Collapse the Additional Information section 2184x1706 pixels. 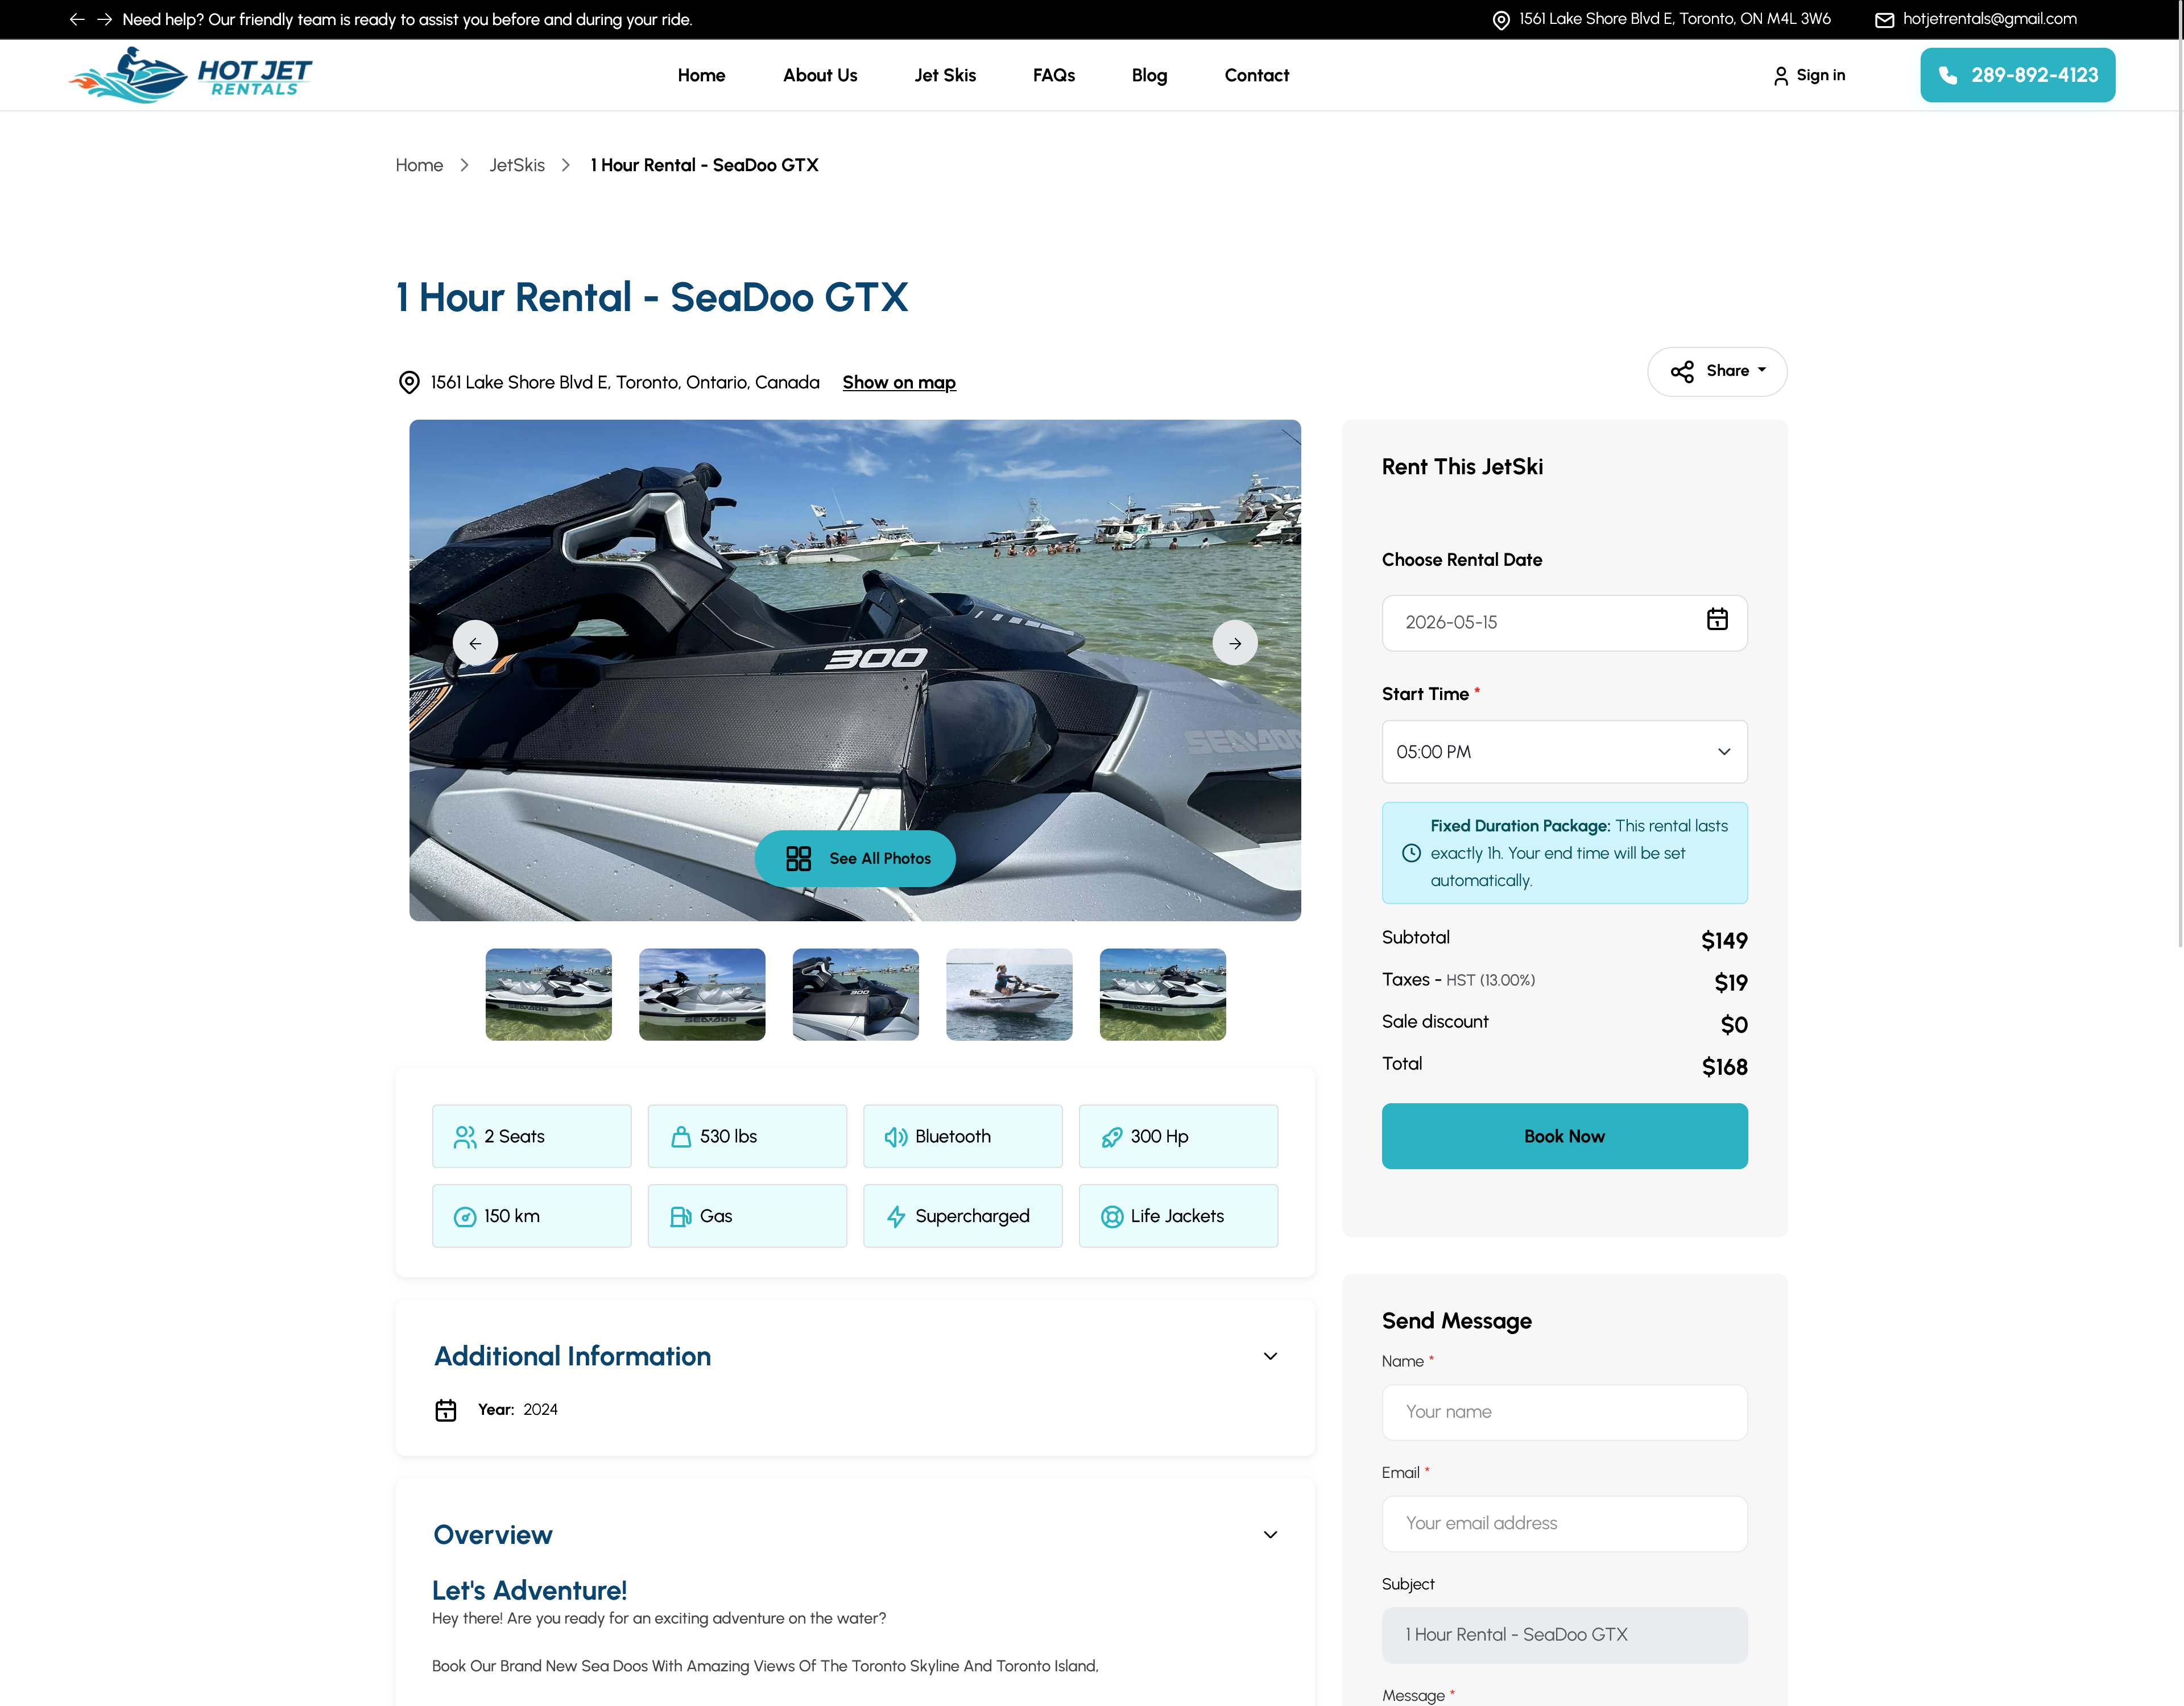pos(1270,1356)
